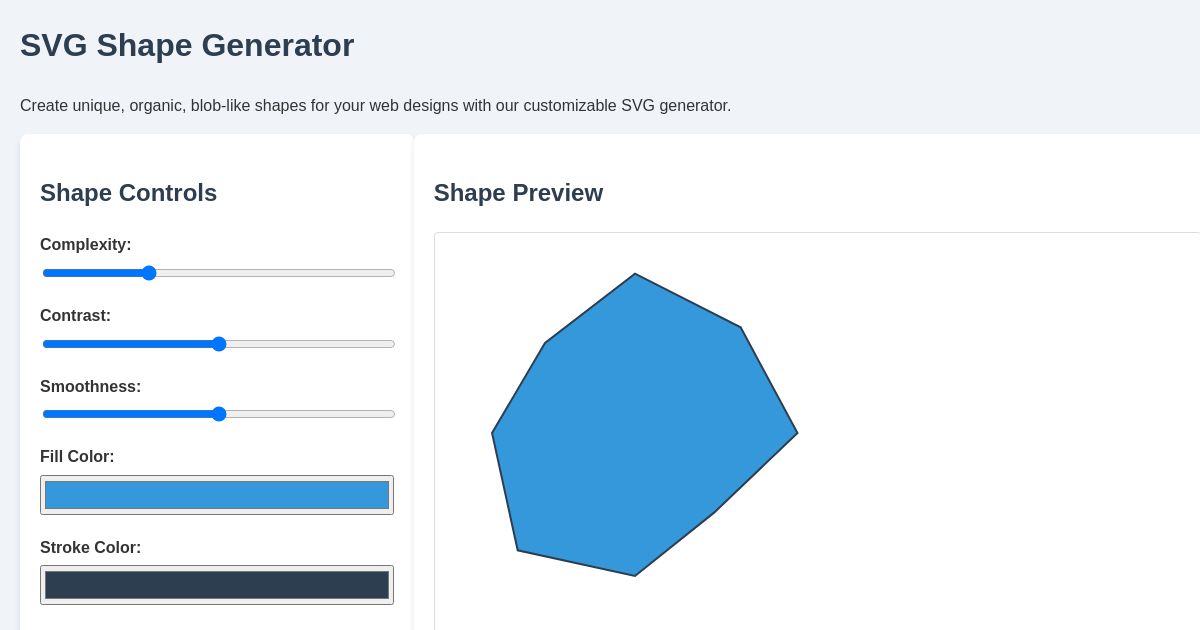Click the Shape Controls heading
This screenshot has width=1200, height=630.
coord(128,193)
